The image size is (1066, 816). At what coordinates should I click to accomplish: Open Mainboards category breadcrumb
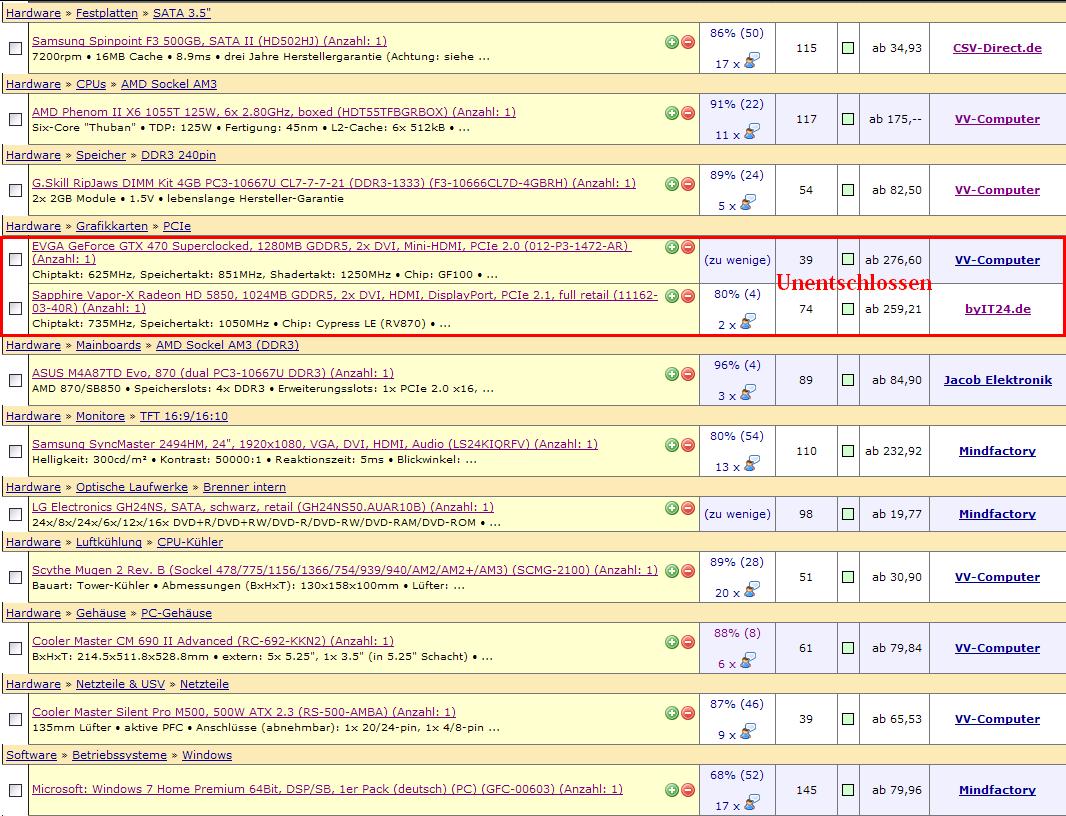coord(108,345)
